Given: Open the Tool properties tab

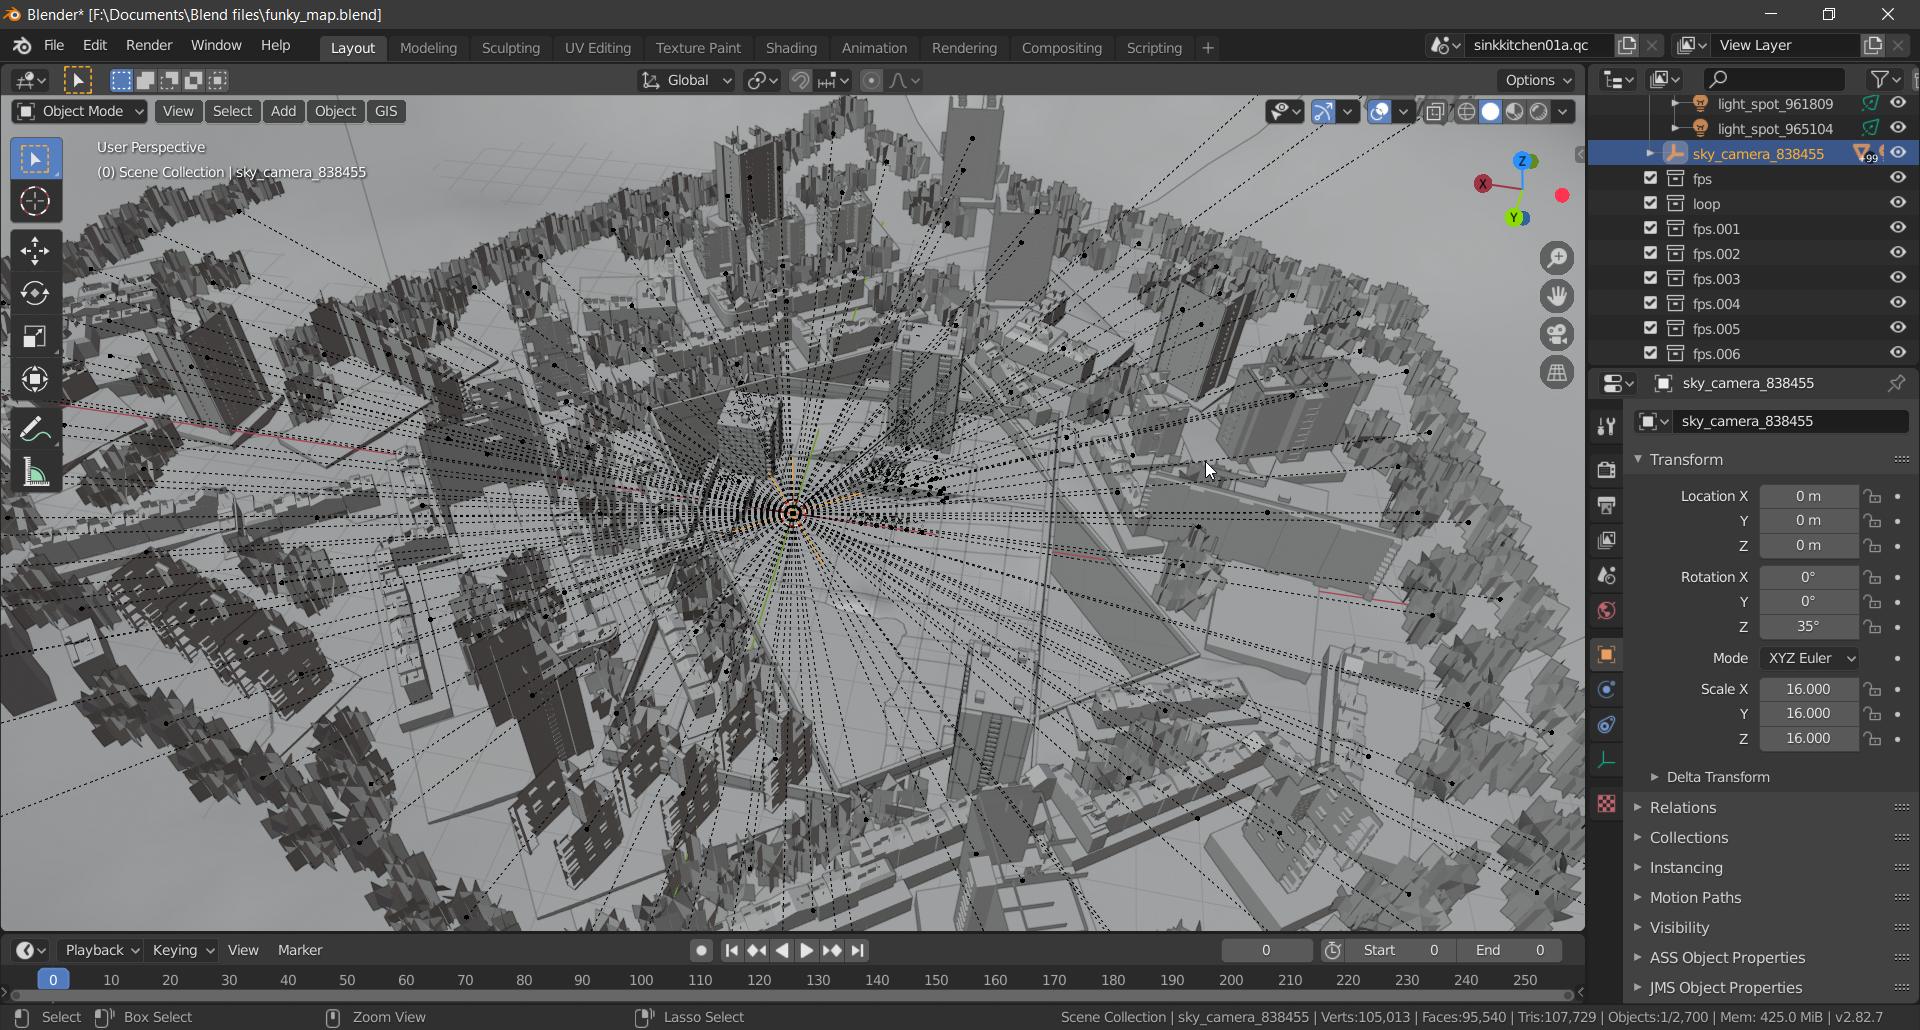Looking at the screenshot, I should point(1606,427).
